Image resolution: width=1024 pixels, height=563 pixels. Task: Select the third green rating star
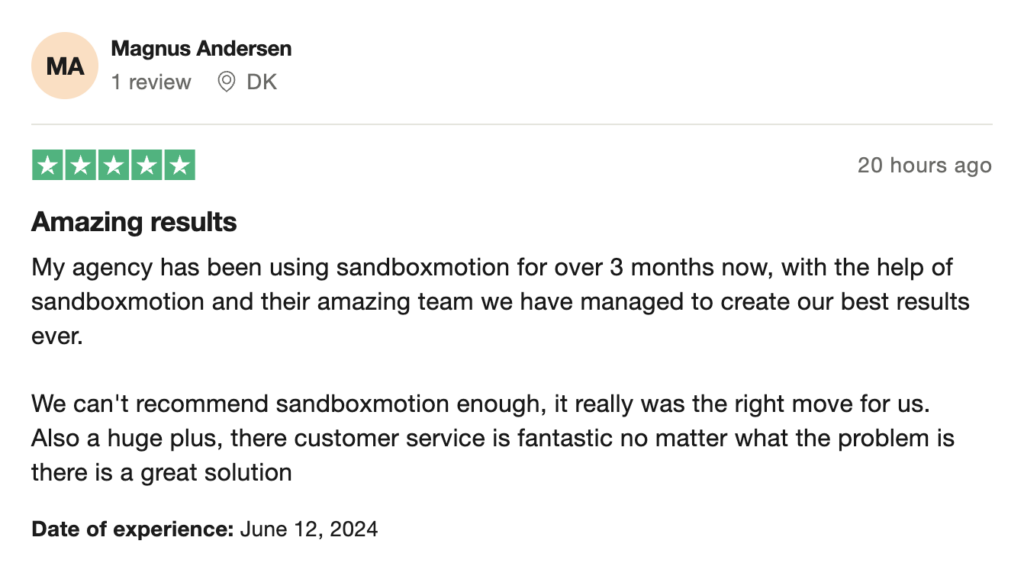coord(114,165)
